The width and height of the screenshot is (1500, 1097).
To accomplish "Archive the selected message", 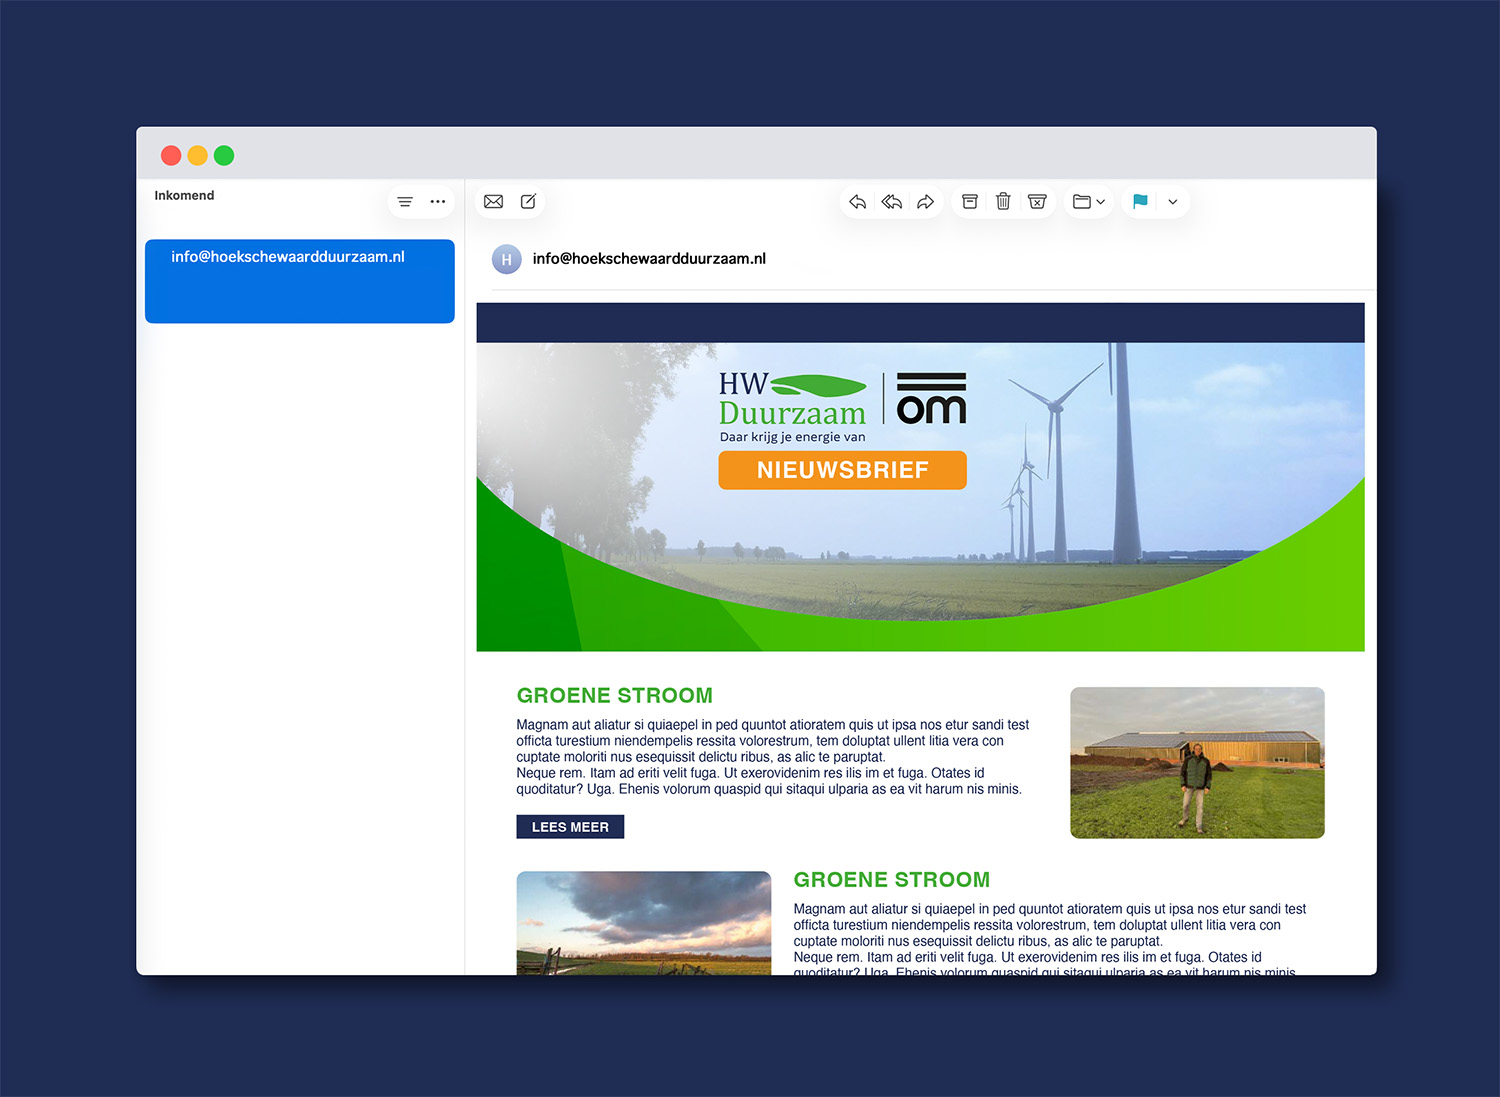I will [969, 202].
